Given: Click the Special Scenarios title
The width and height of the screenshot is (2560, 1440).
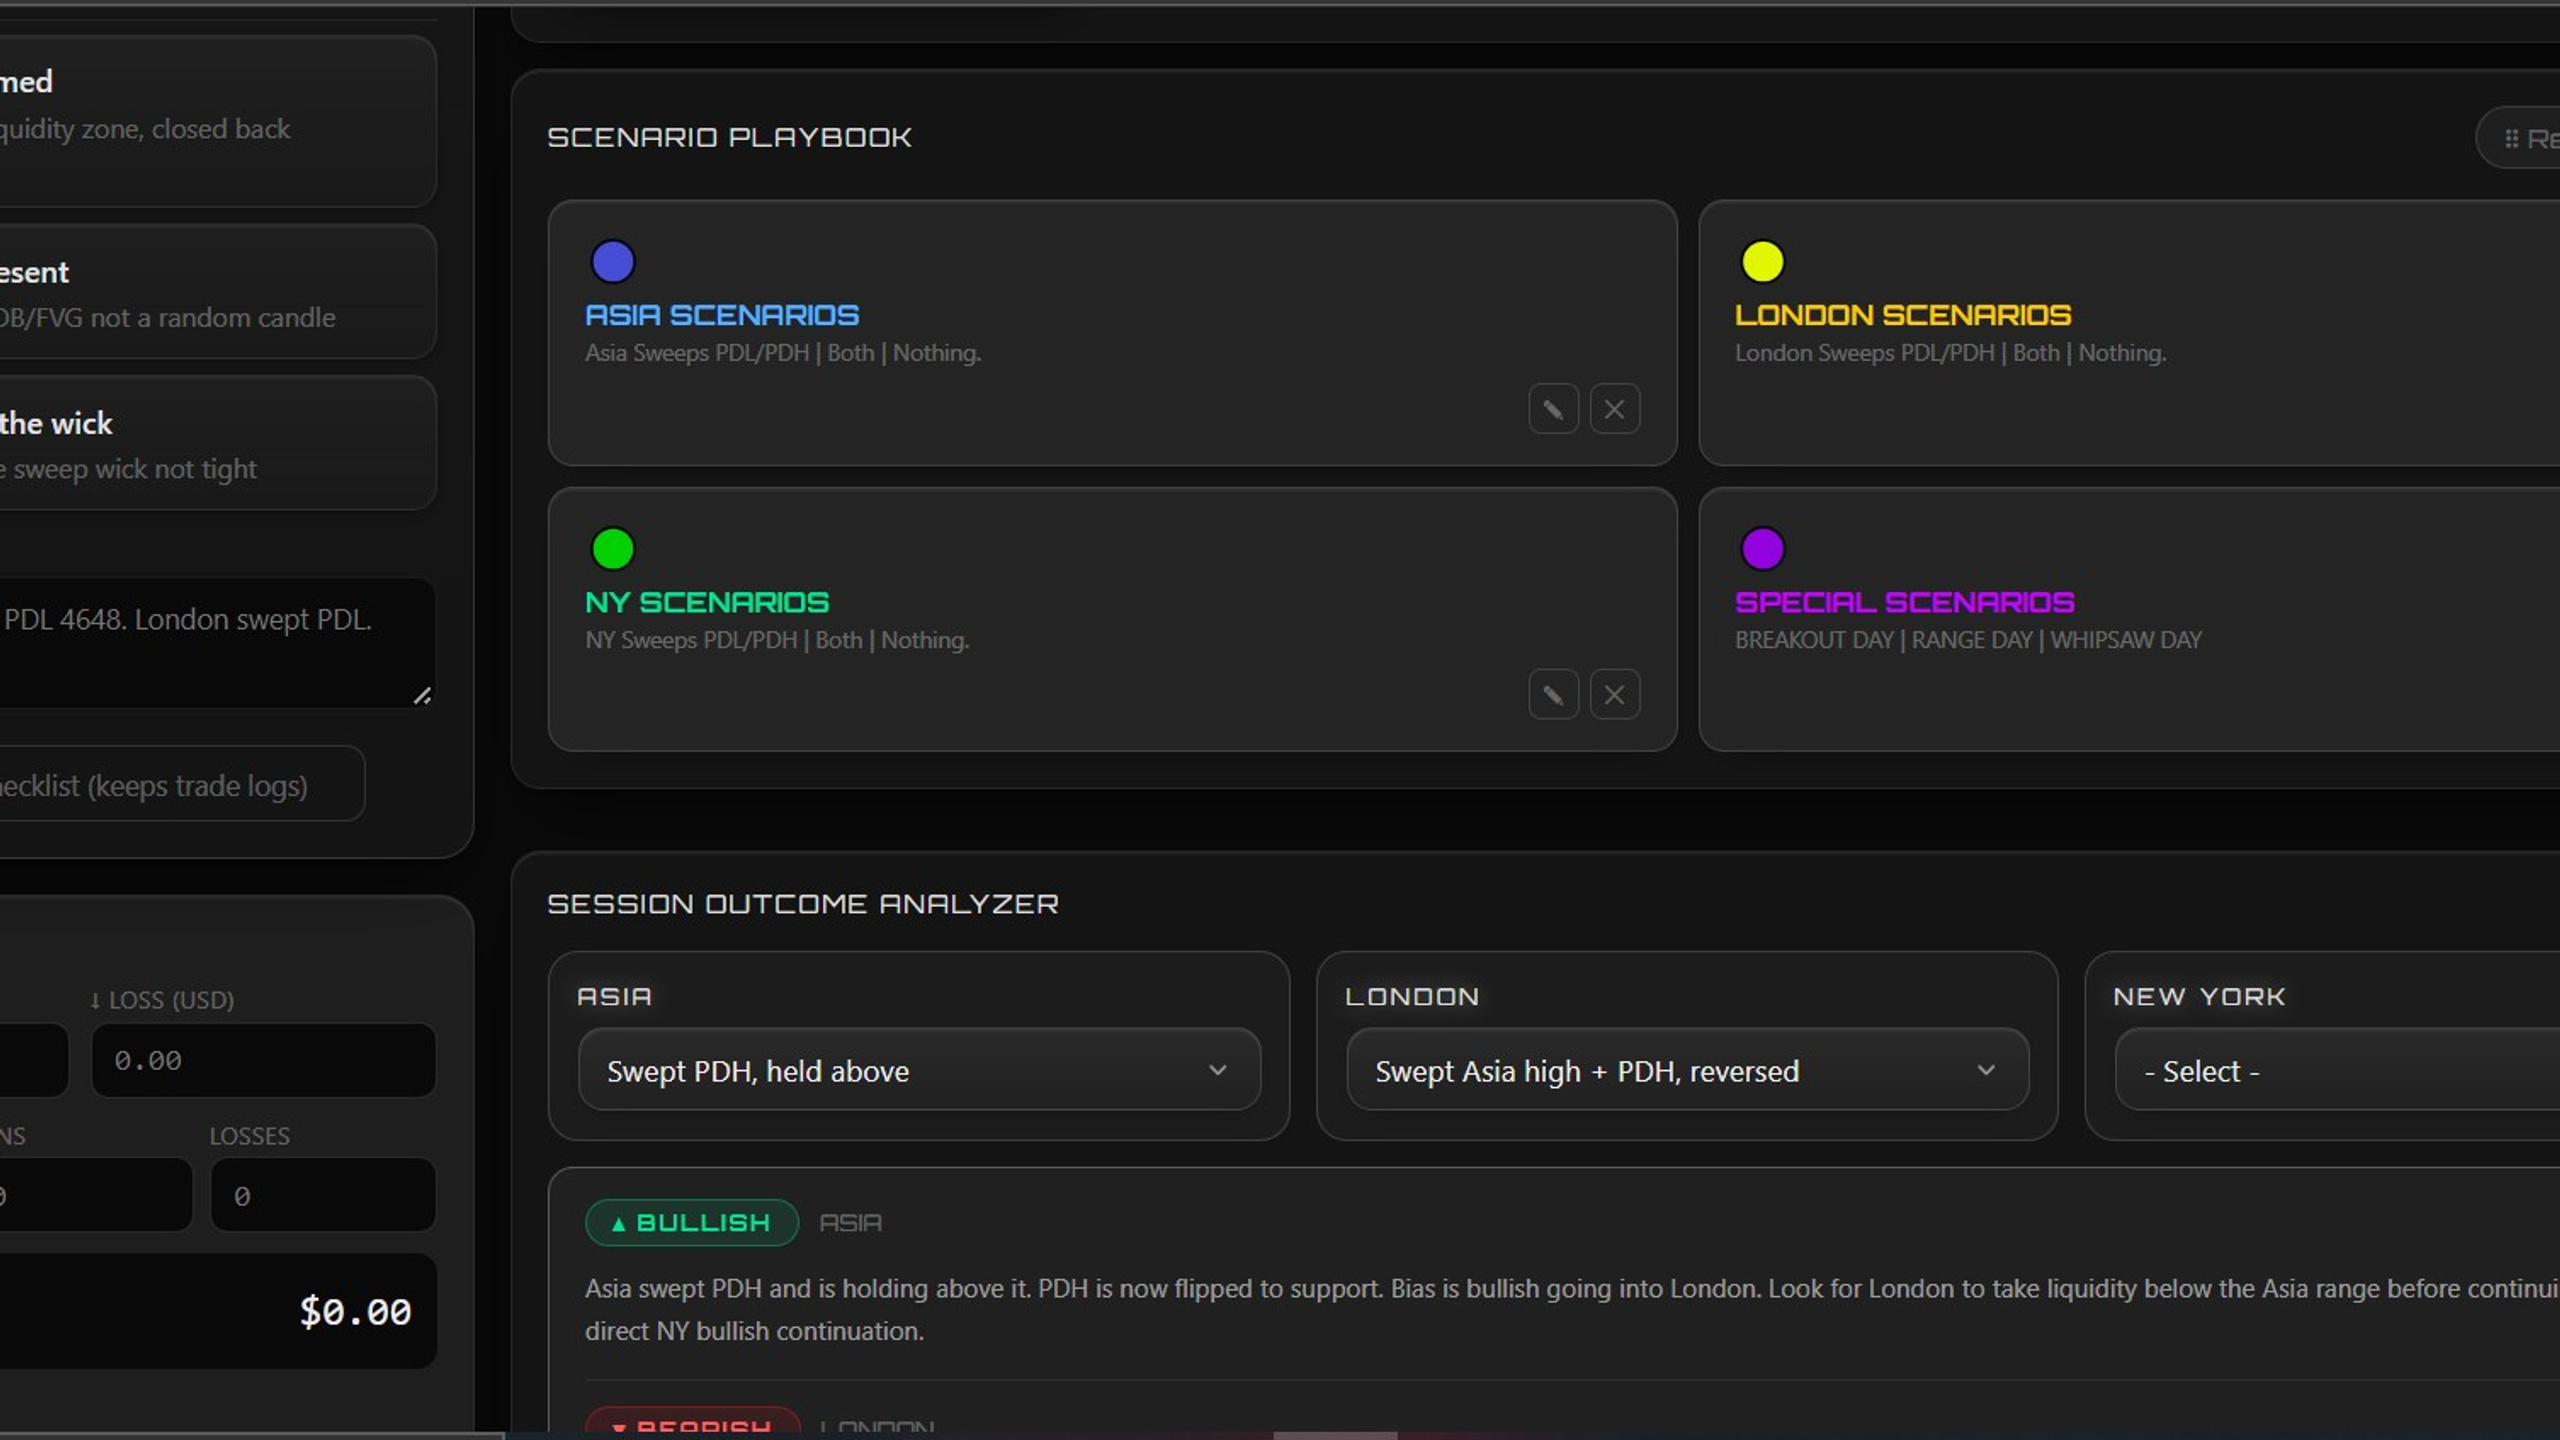Looking at the screenshot, I should point(1905,603).
